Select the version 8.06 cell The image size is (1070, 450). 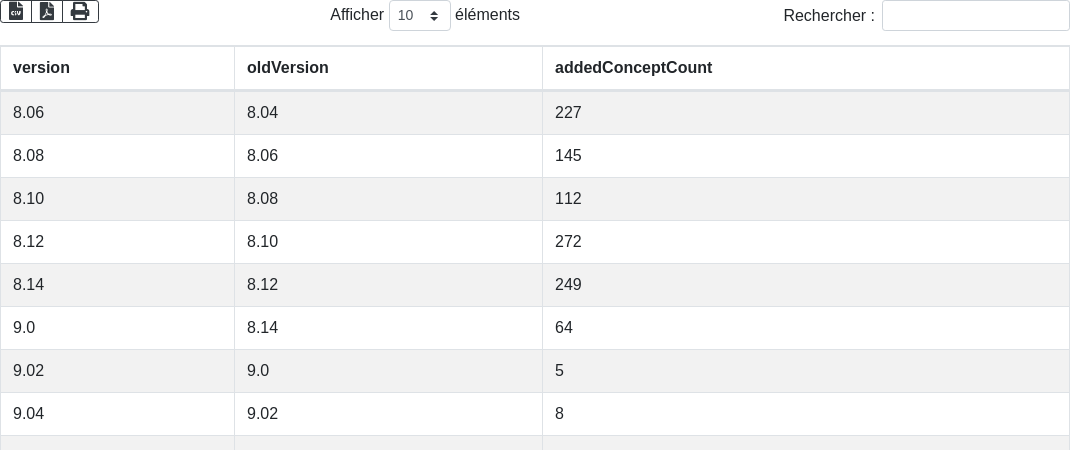tap(29, 113)
